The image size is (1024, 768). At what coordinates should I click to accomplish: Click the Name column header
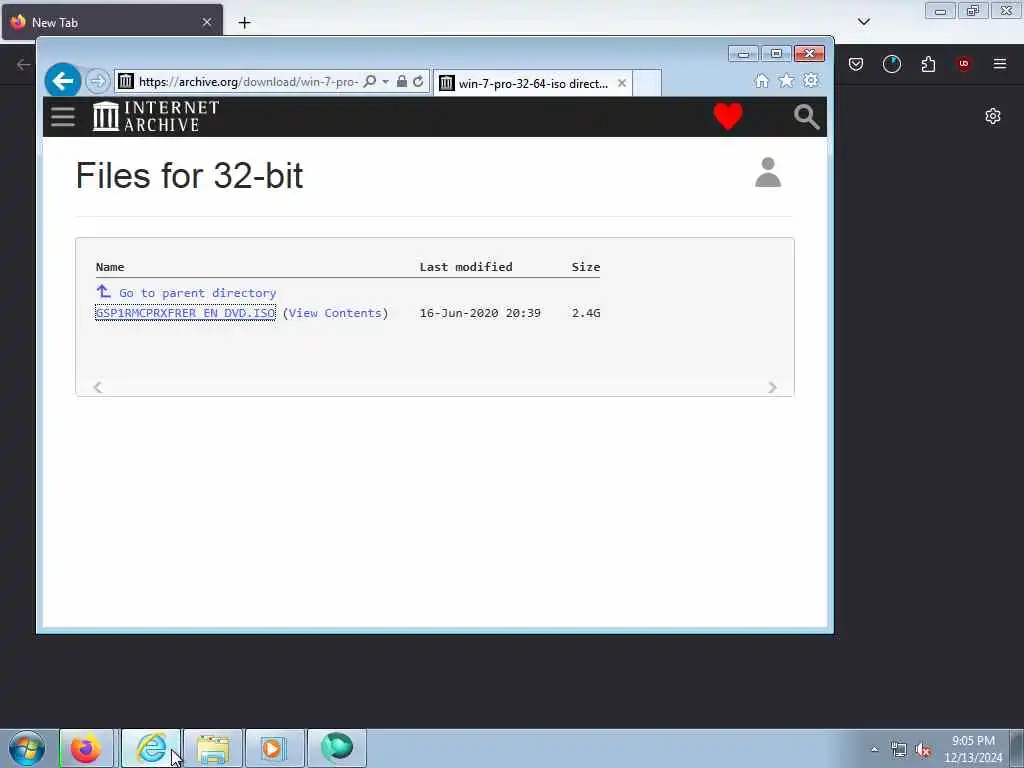pos(110,266)
